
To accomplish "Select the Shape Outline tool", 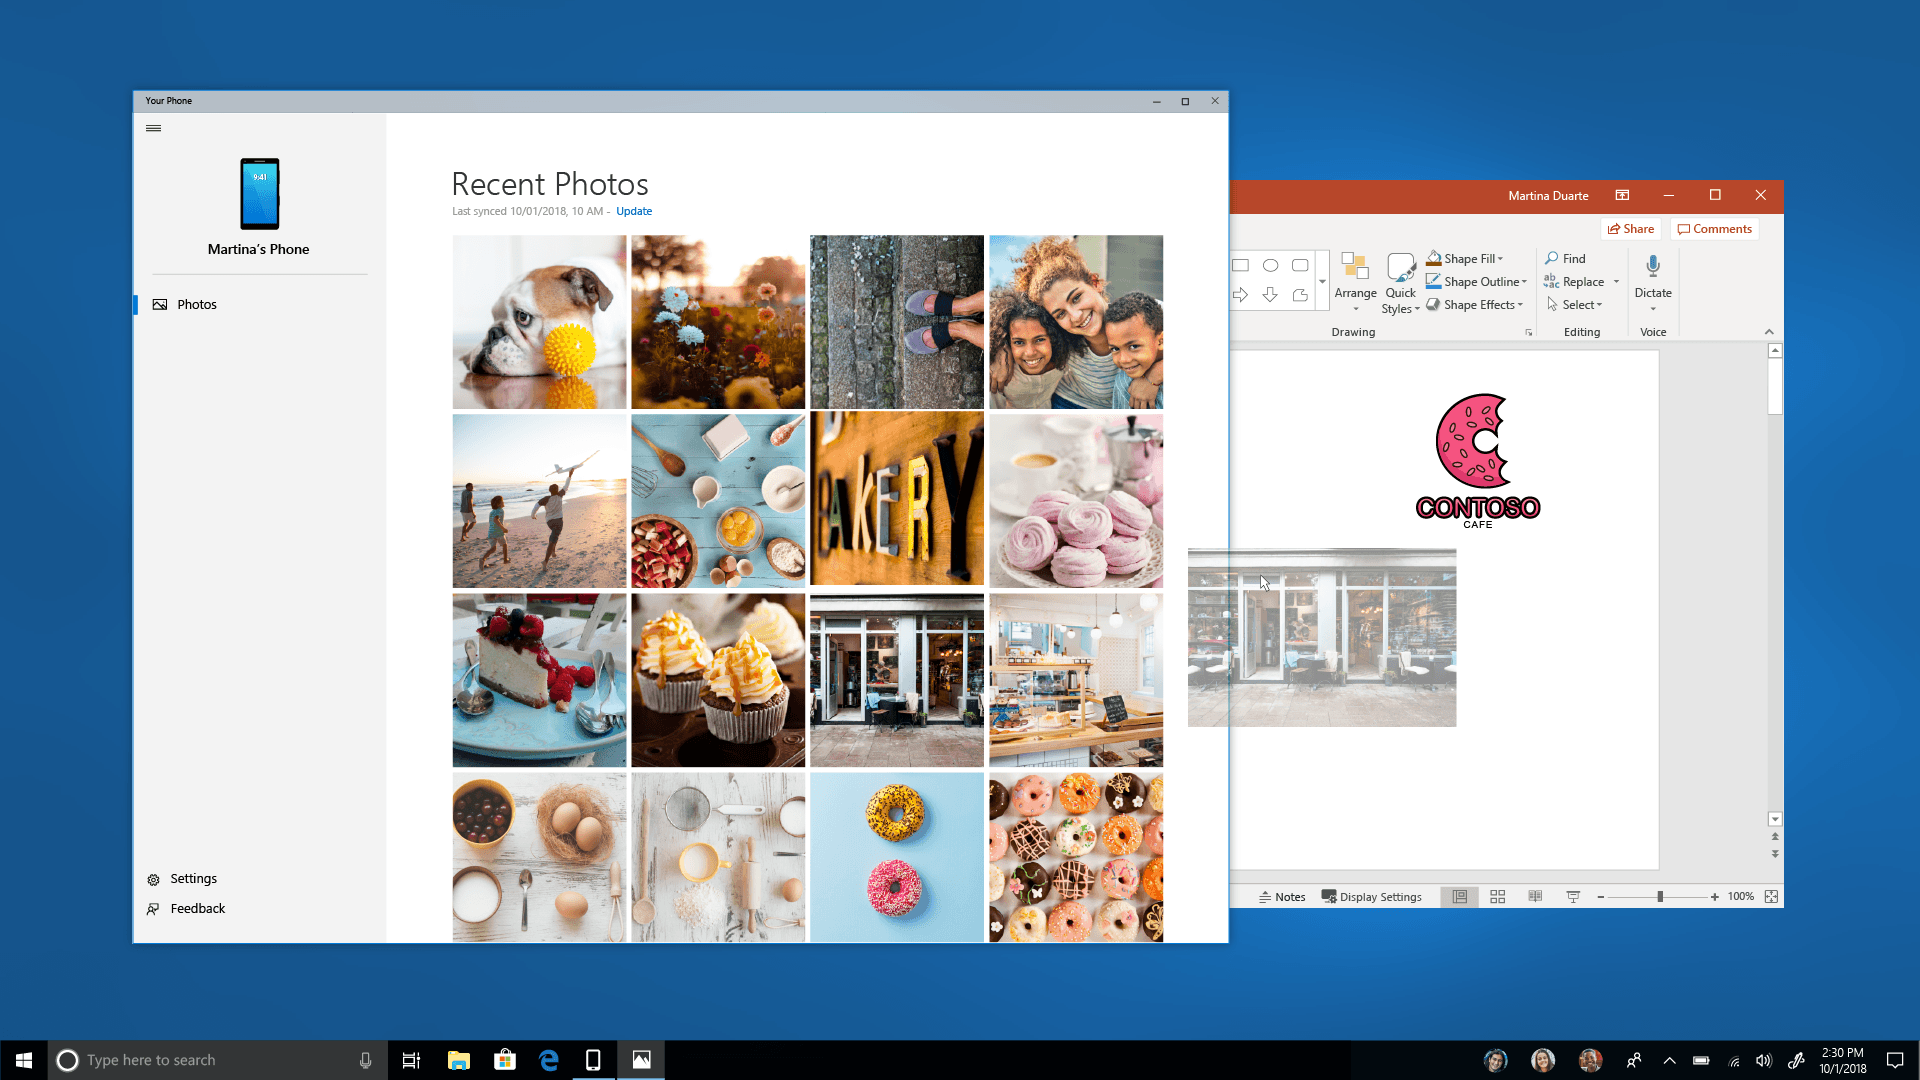I will (1478, 281).
